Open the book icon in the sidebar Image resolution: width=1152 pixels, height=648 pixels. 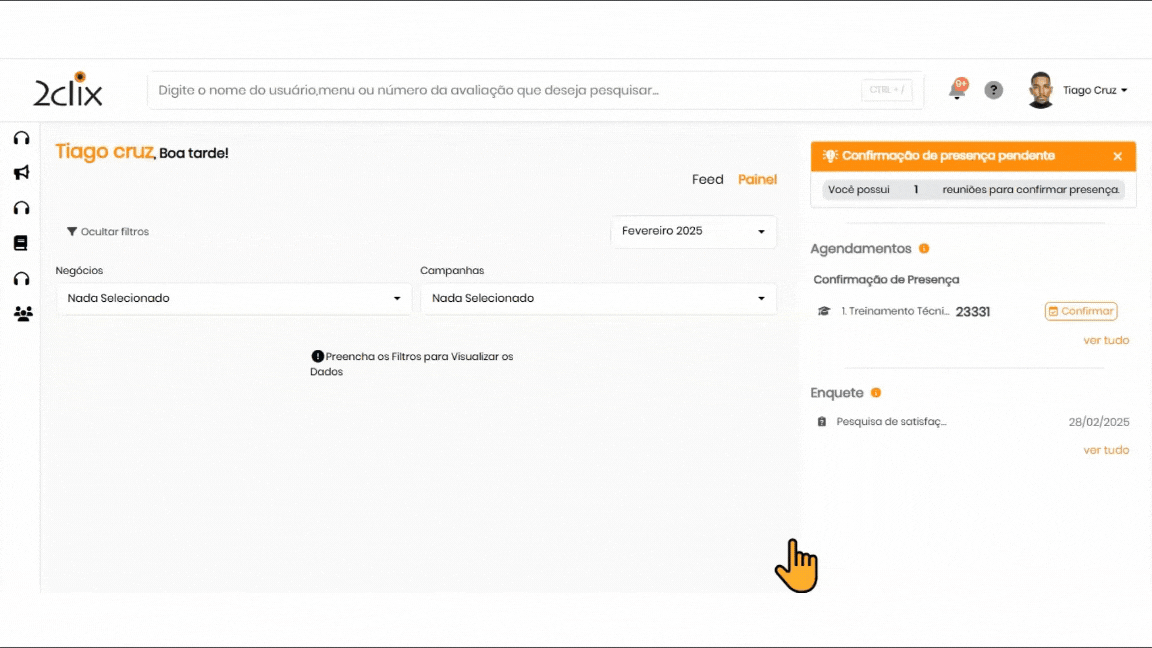point(21,243)
